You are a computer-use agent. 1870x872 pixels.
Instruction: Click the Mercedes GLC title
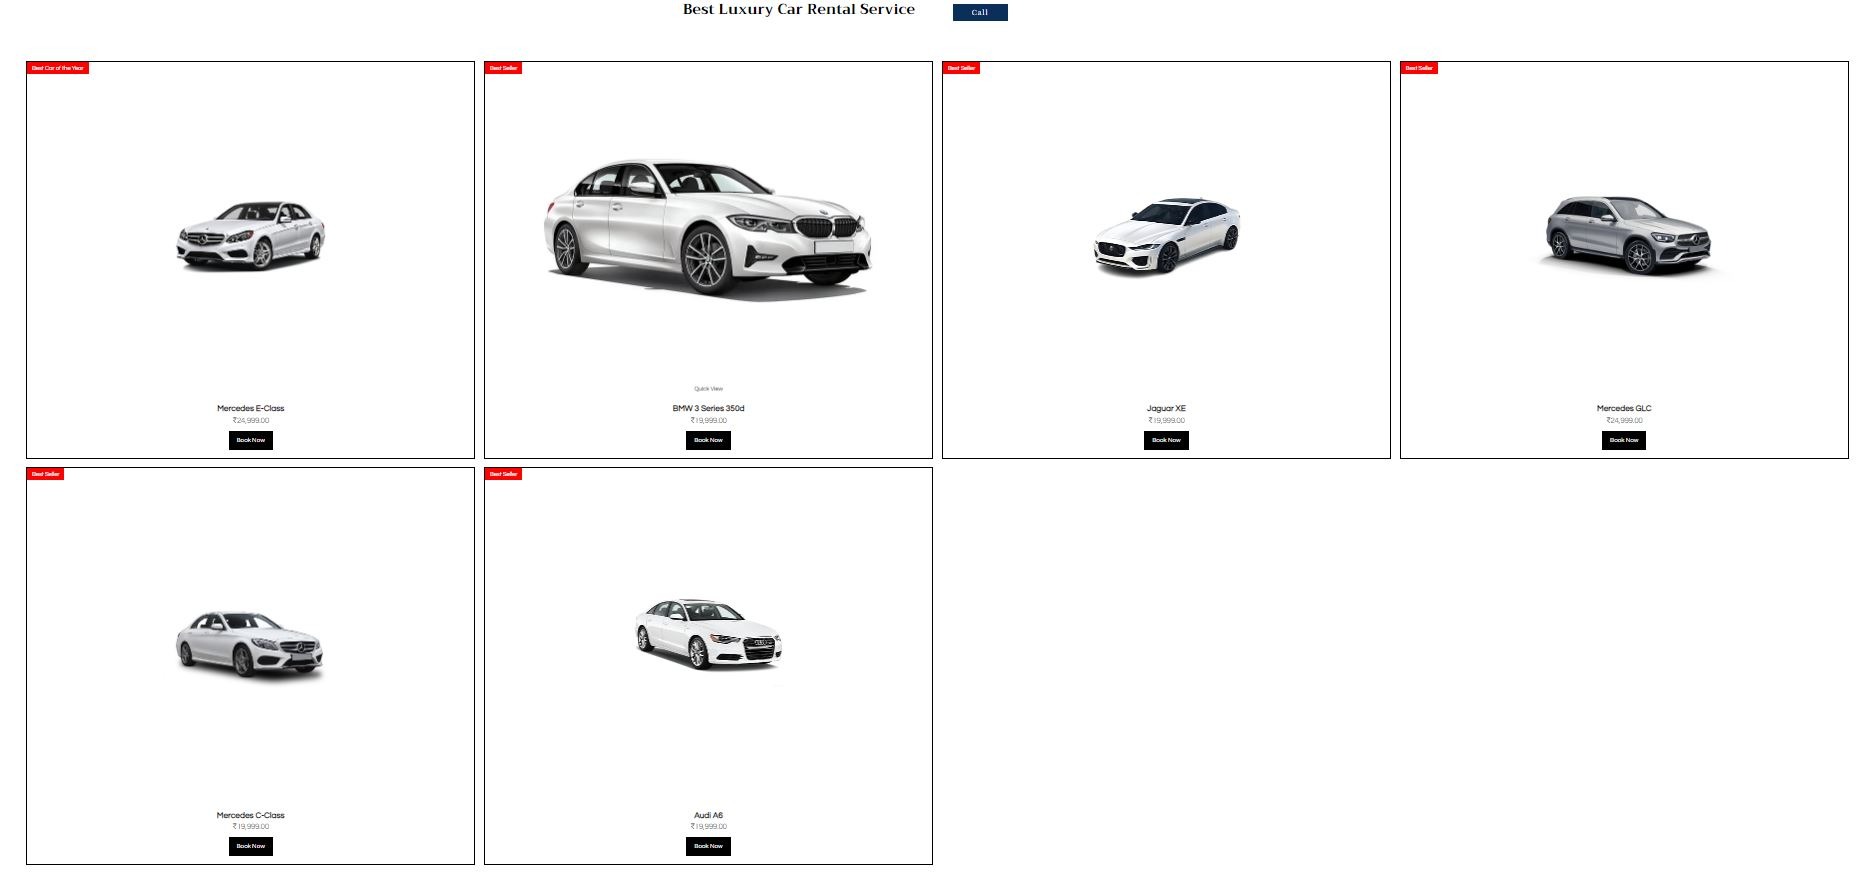(x=1624, y=408)
